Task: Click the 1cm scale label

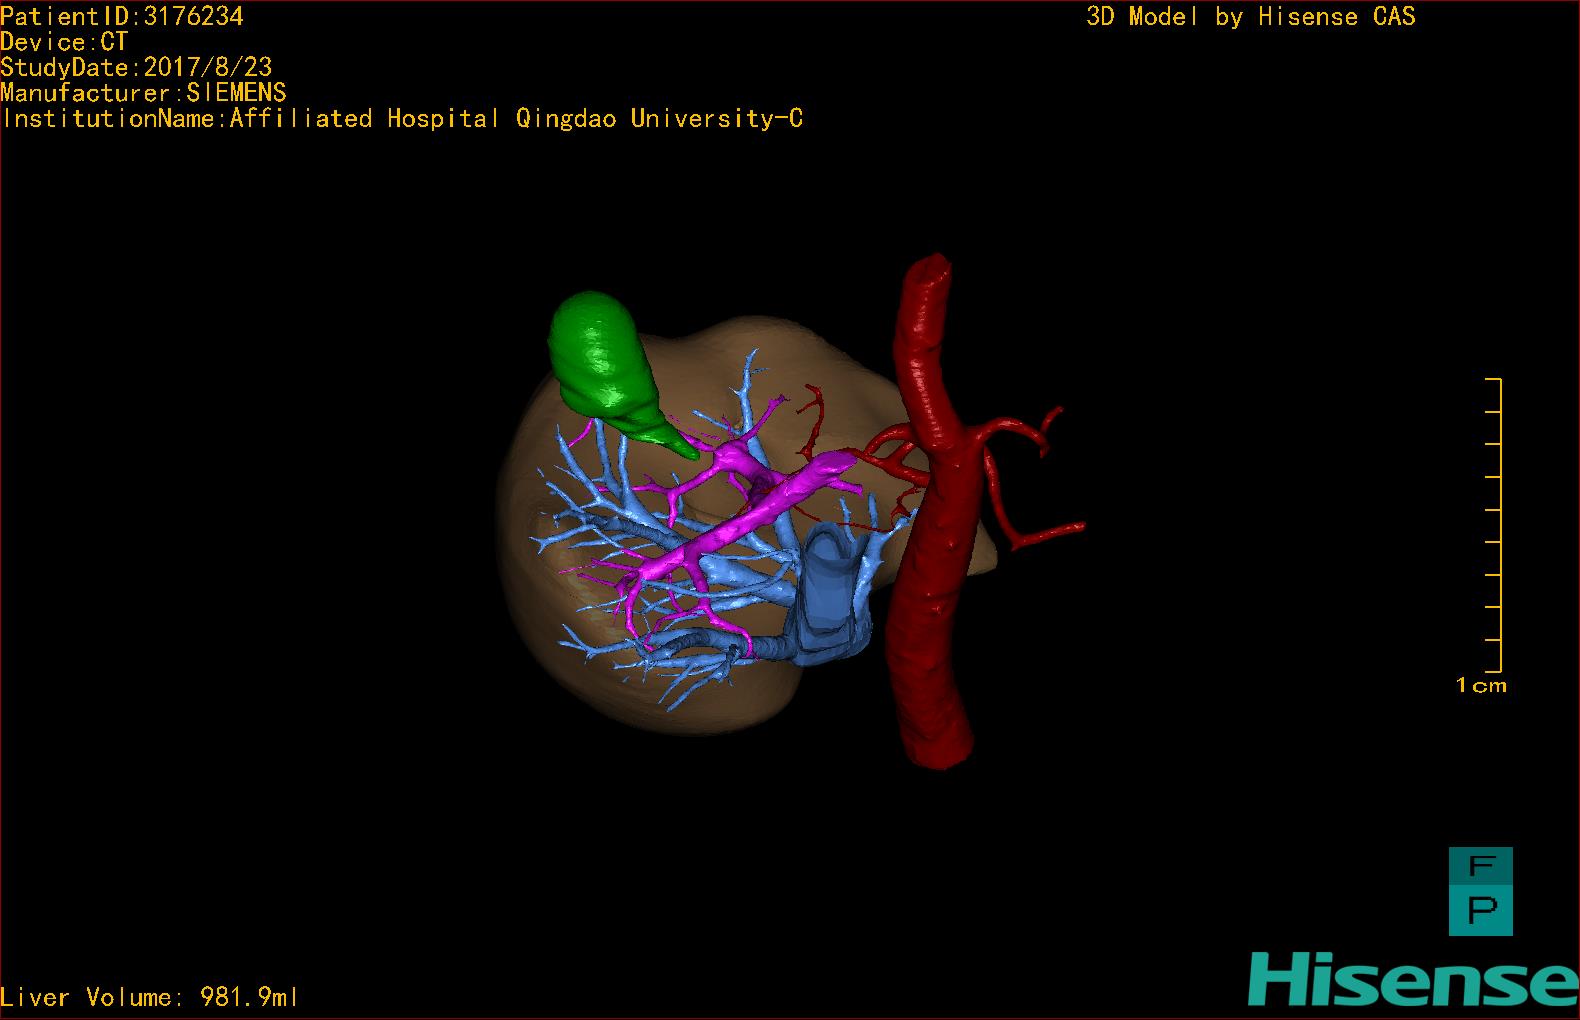Action: 1481,685
